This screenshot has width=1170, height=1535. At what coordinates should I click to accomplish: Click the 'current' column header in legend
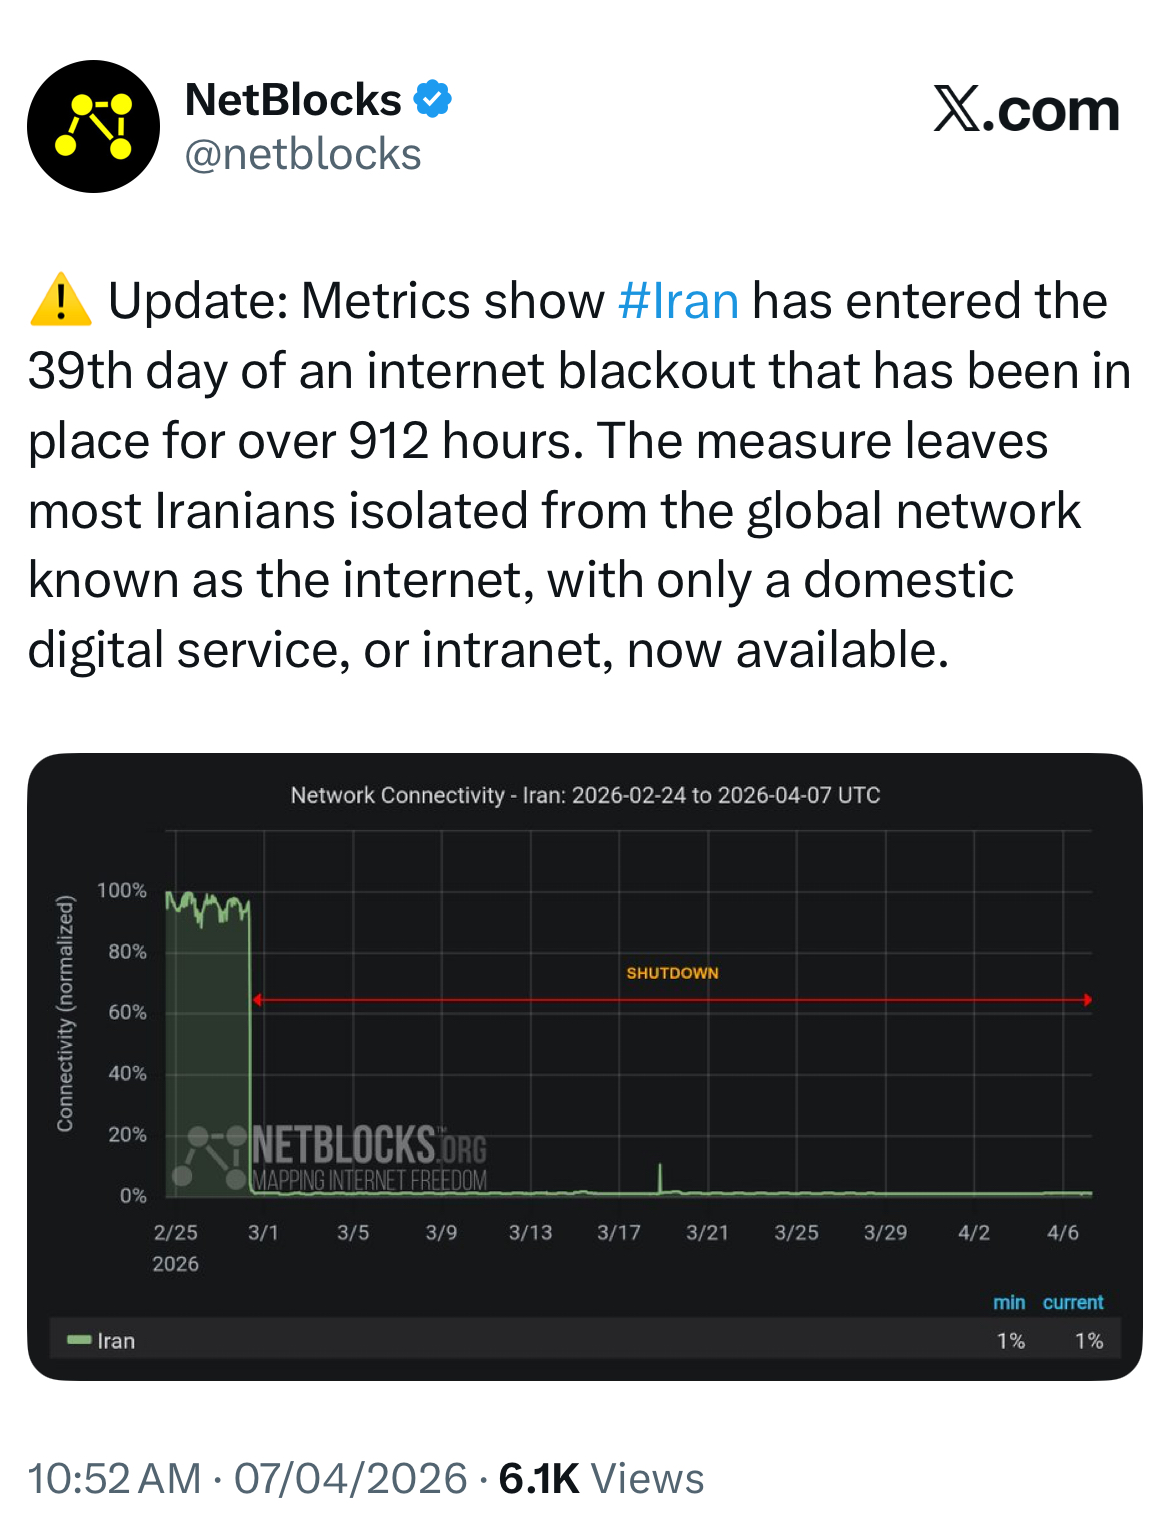(x=1072, y=1302)
